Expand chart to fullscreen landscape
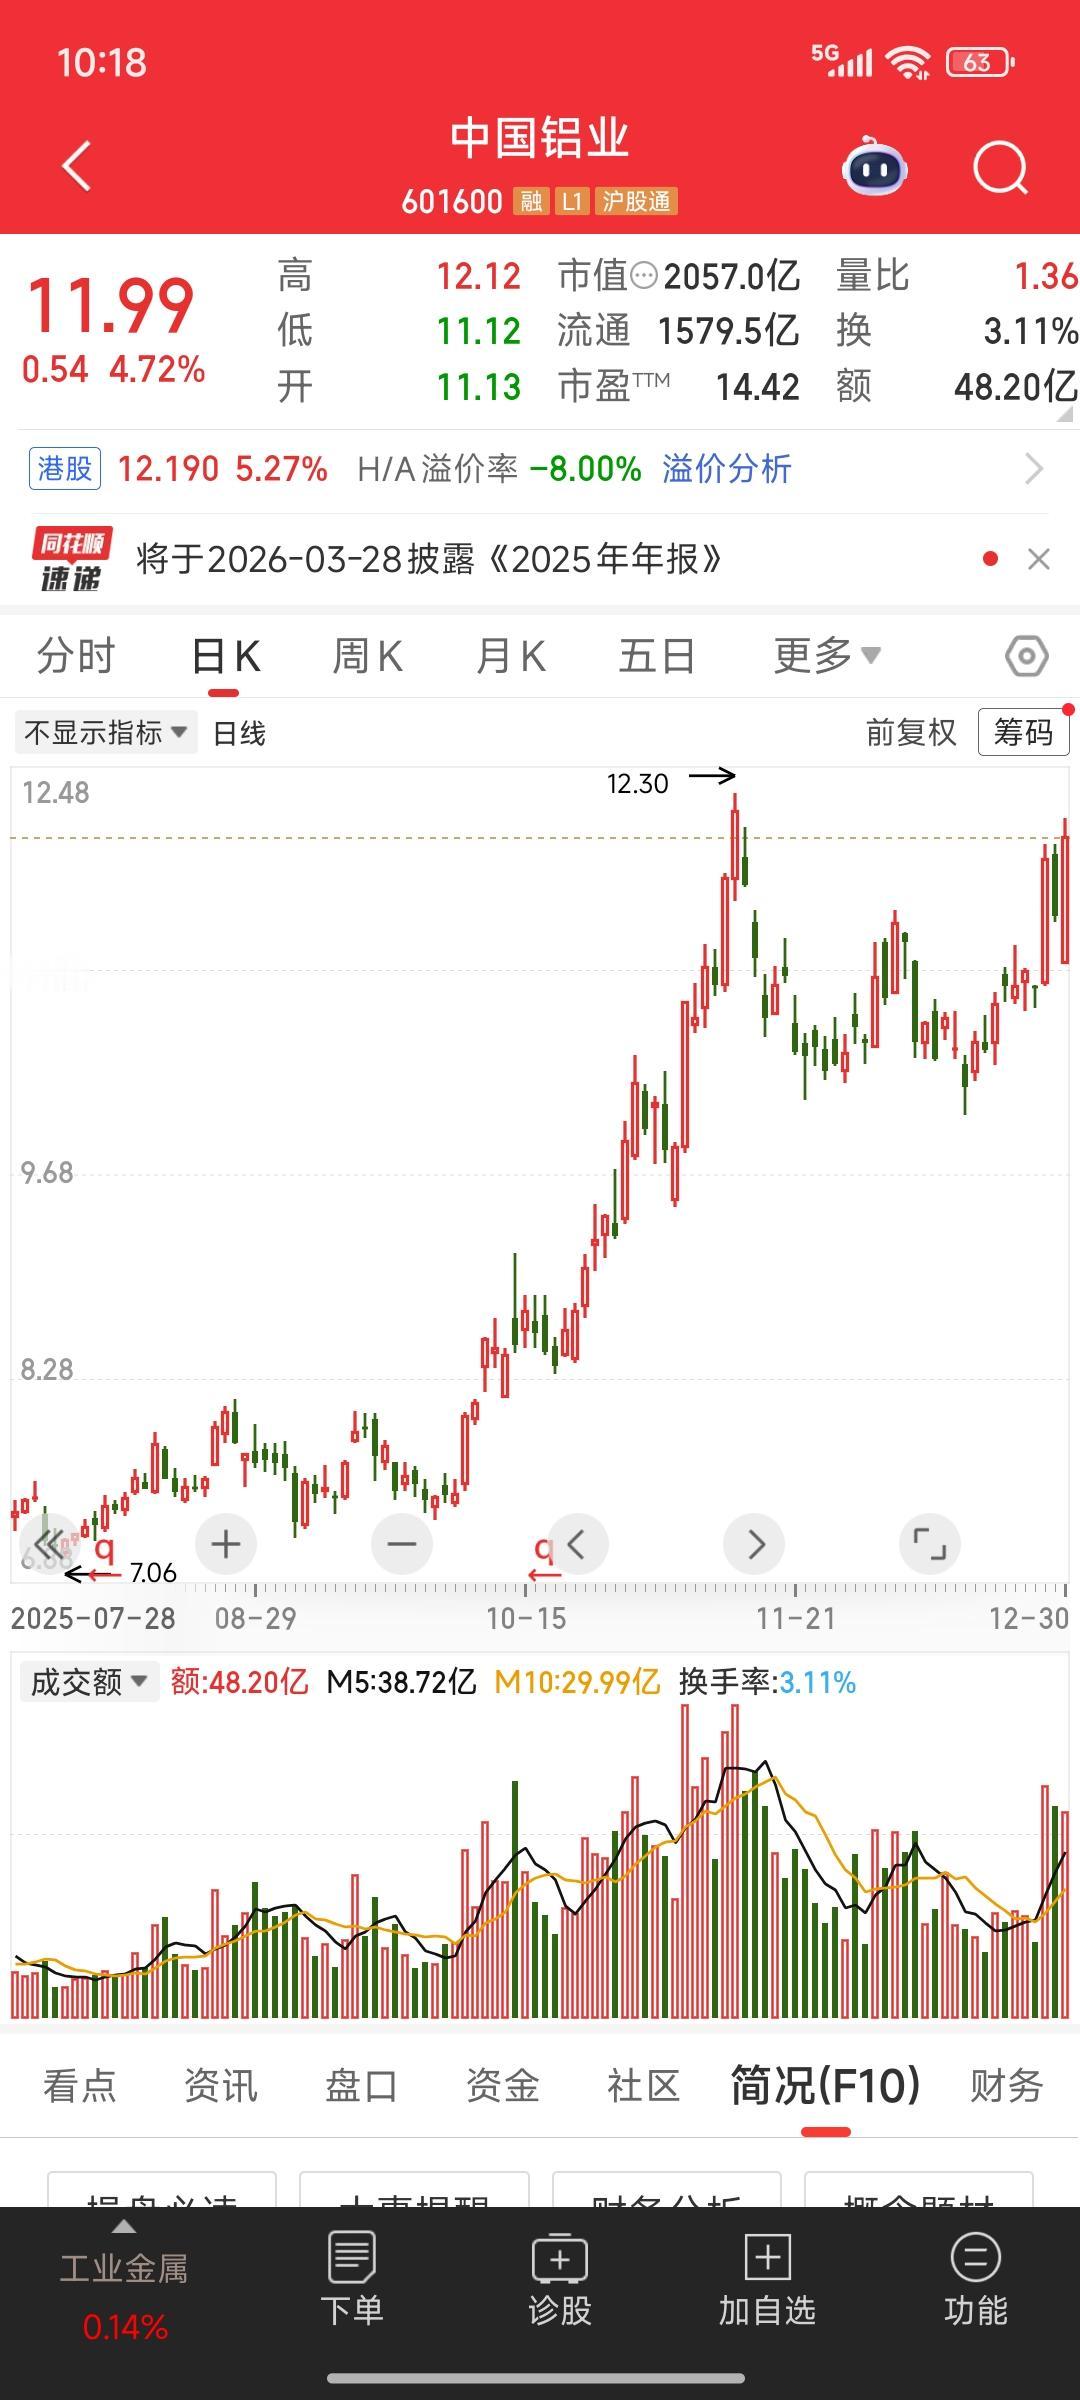1080x2400 pixels. pyautogui.click(x=930, y=1544)
